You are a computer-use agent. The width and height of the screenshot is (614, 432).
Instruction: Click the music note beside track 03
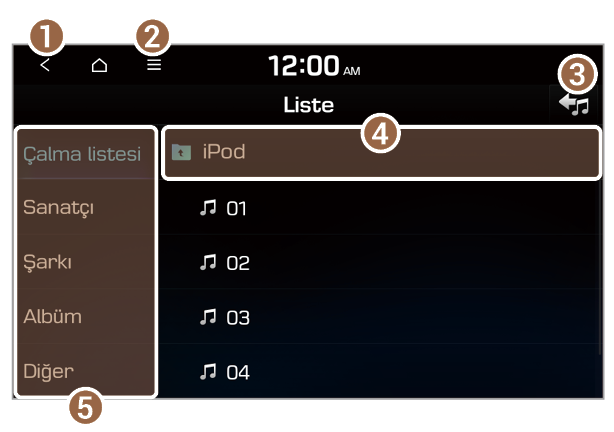208,318
